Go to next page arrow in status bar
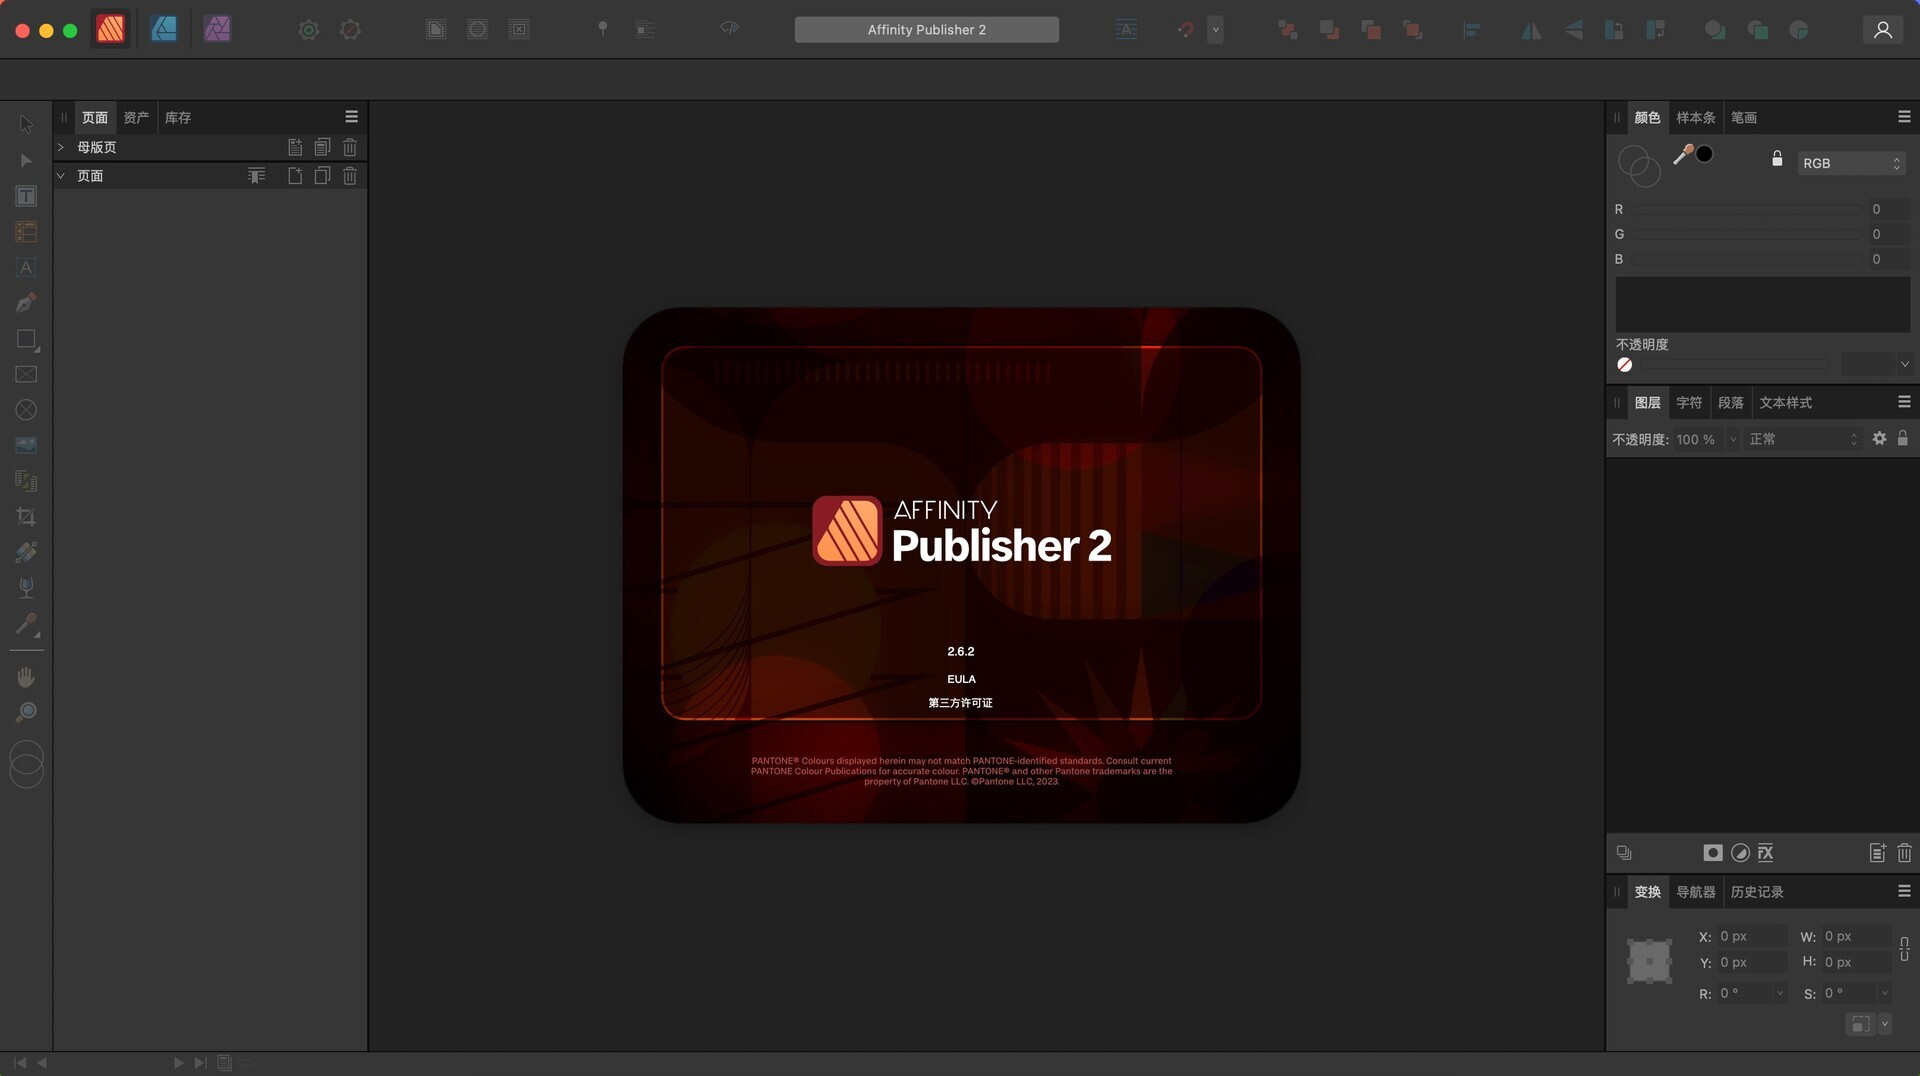This screenshot has width=1920, height=1076. (x=178, y=1063)
